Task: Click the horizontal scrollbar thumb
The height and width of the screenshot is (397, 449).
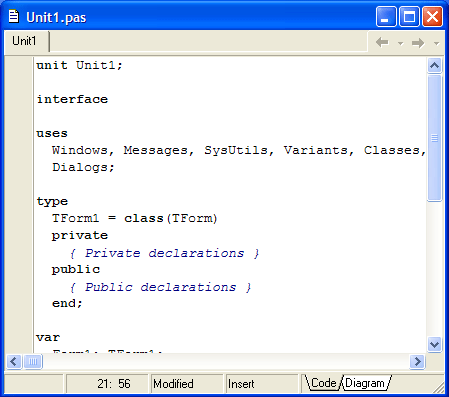Action: 33,361
